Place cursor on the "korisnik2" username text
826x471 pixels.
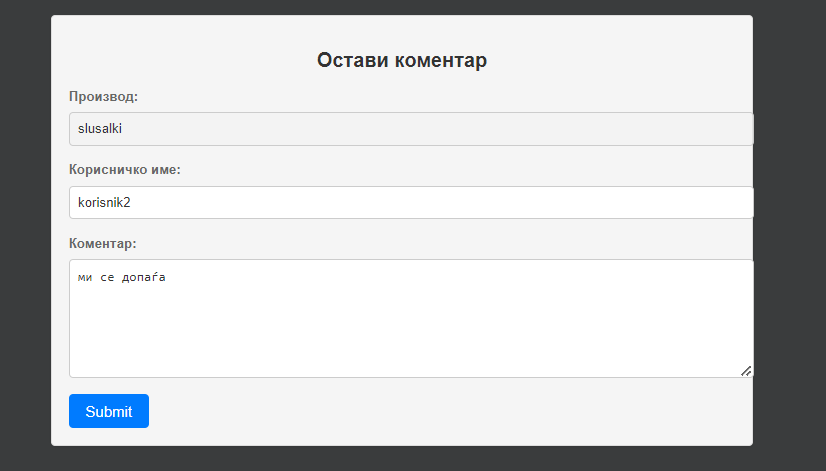(104, 202)
